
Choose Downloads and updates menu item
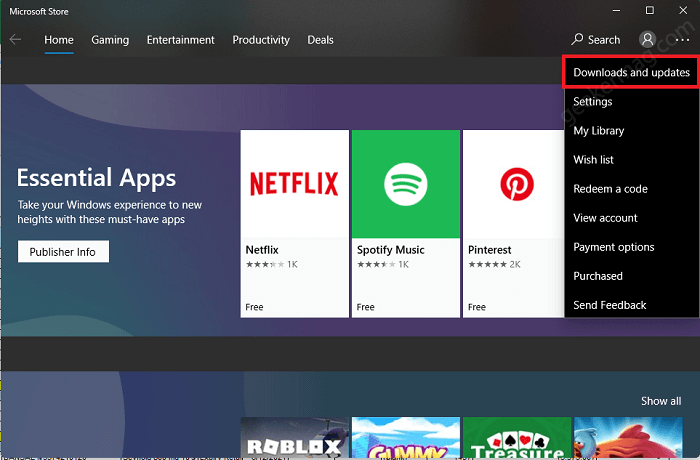(x=631, y=72)
